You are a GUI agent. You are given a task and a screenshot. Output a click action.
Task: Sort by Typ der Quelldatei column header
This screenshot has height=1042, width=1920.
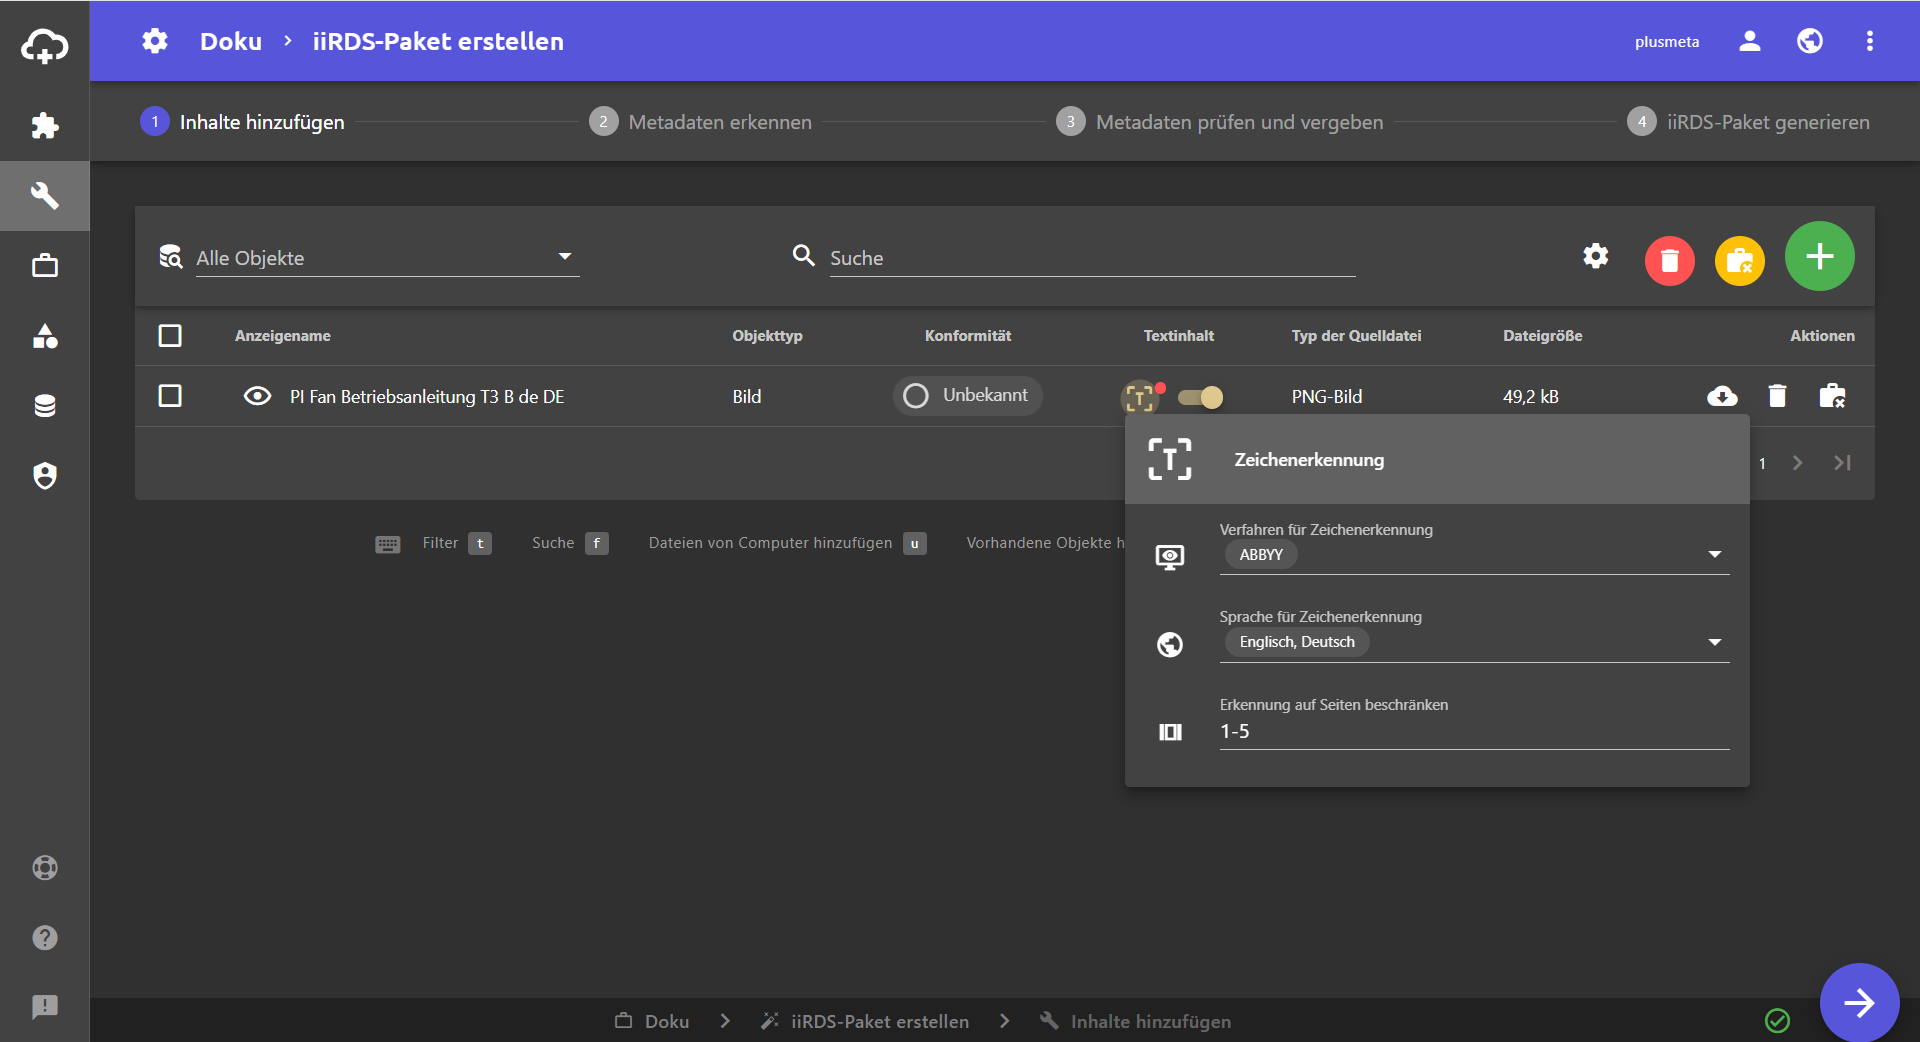(x=1356, y=336)
